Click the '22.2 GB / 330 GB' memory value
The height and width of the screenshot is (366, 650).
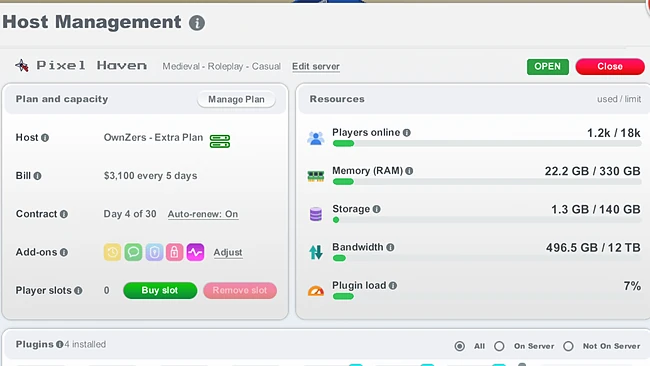pos(592,171)
